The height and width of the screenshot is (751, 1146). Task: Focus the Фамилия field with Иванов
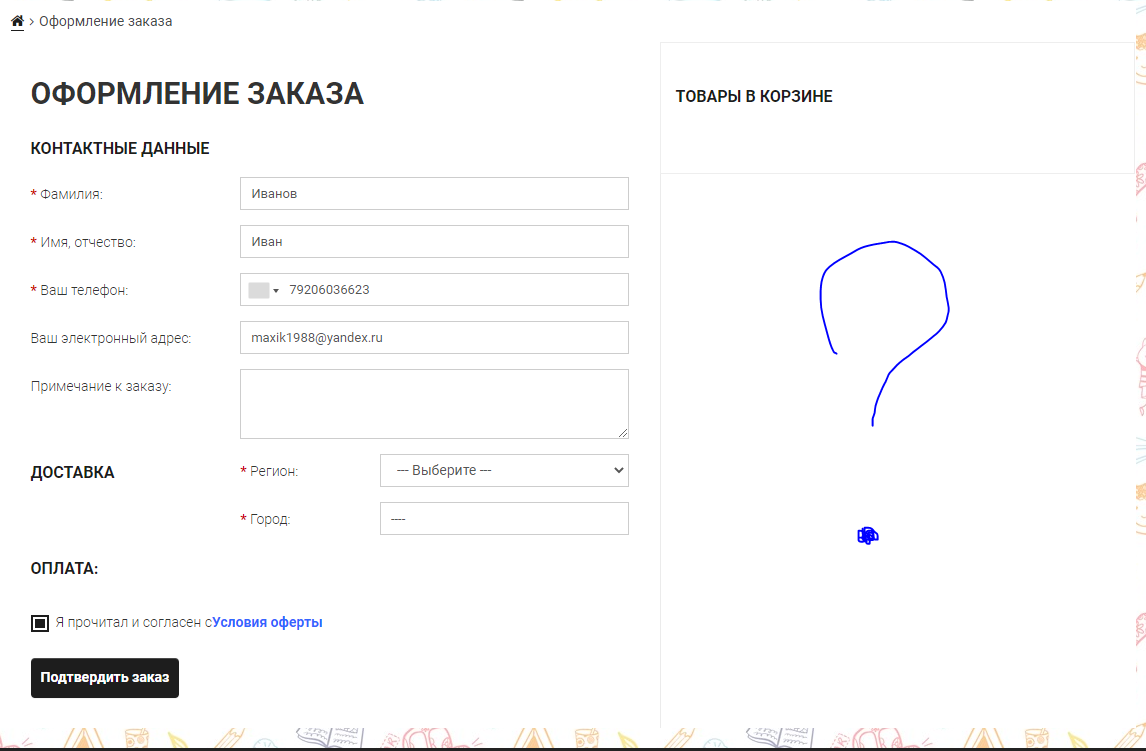click(434, 194)
